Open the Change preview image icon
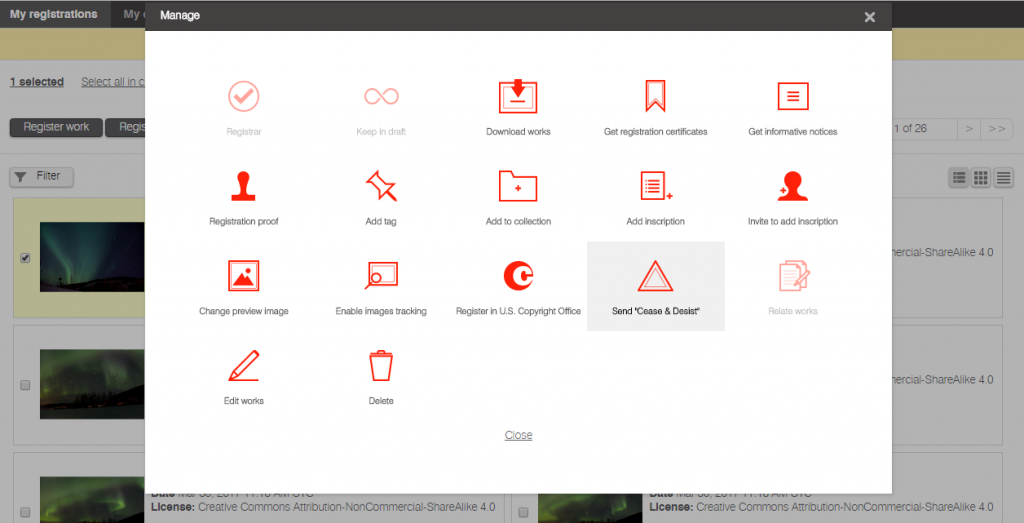This screenshot has width=1024, height=523. point(243,277)
